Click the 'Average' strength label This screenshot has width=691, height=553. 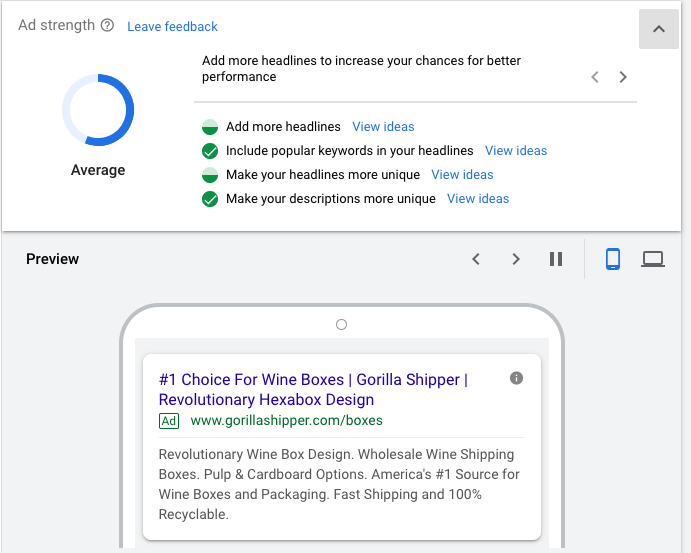click(x=98, y=170)
